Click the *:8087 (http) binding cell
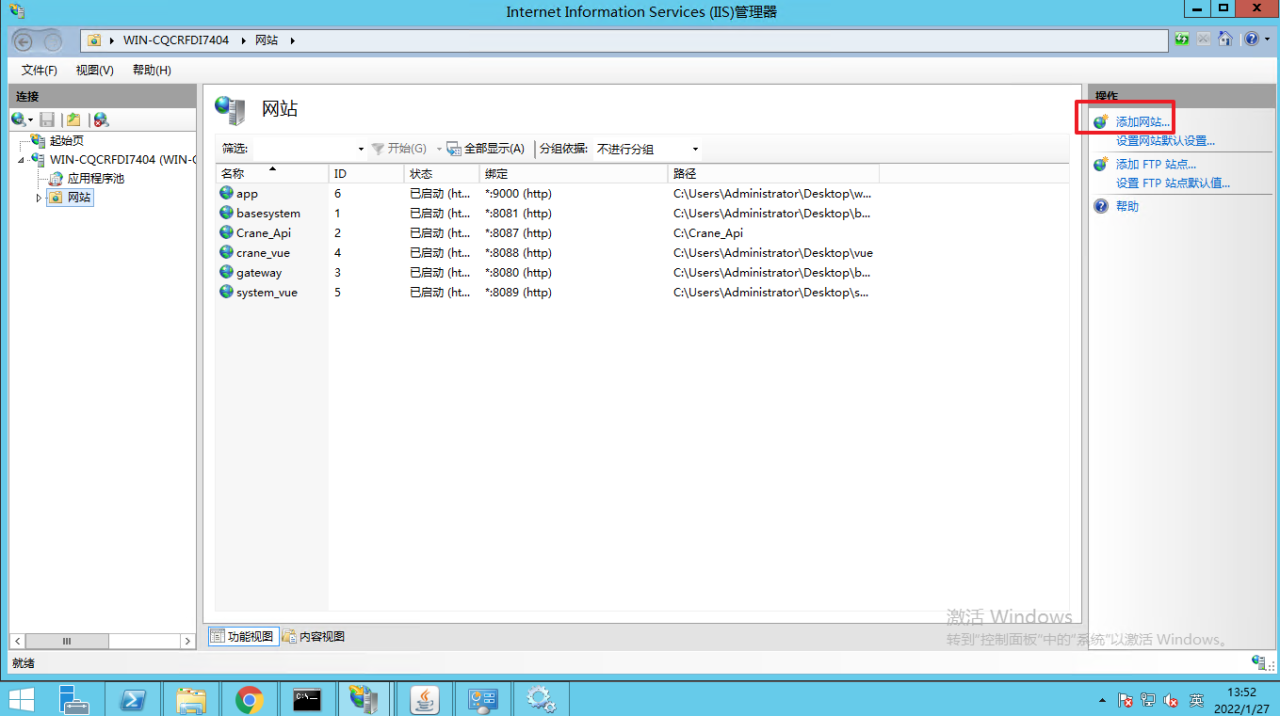 pyautogui.click(x=518, y=233)
